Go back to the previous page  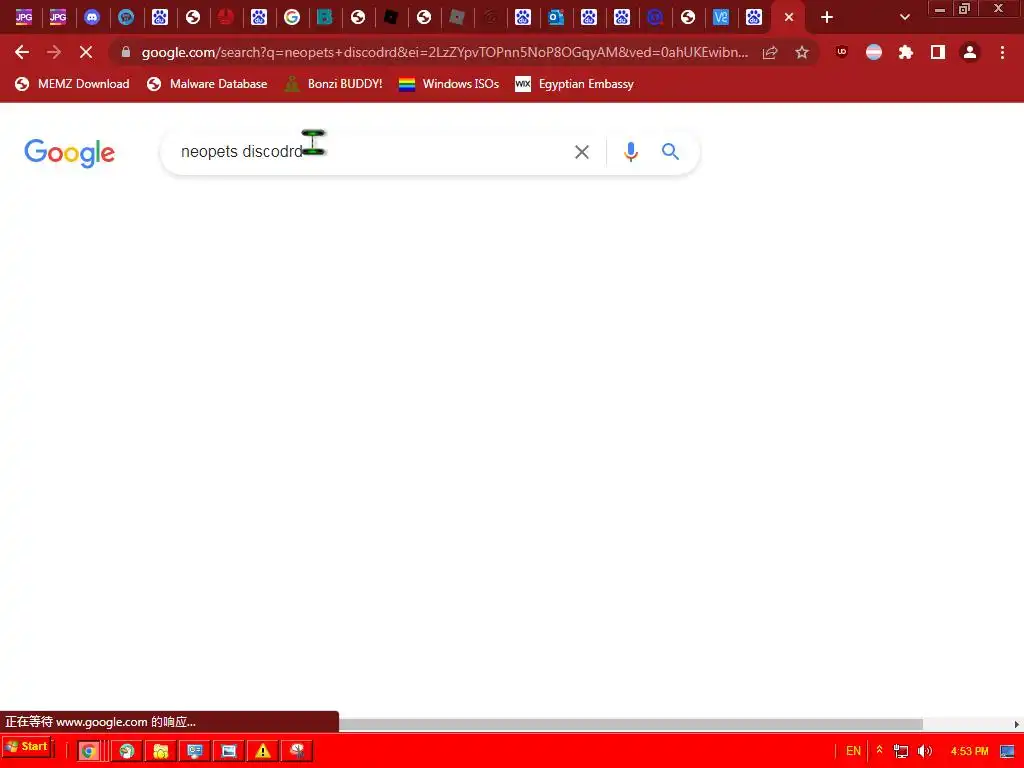22,52
